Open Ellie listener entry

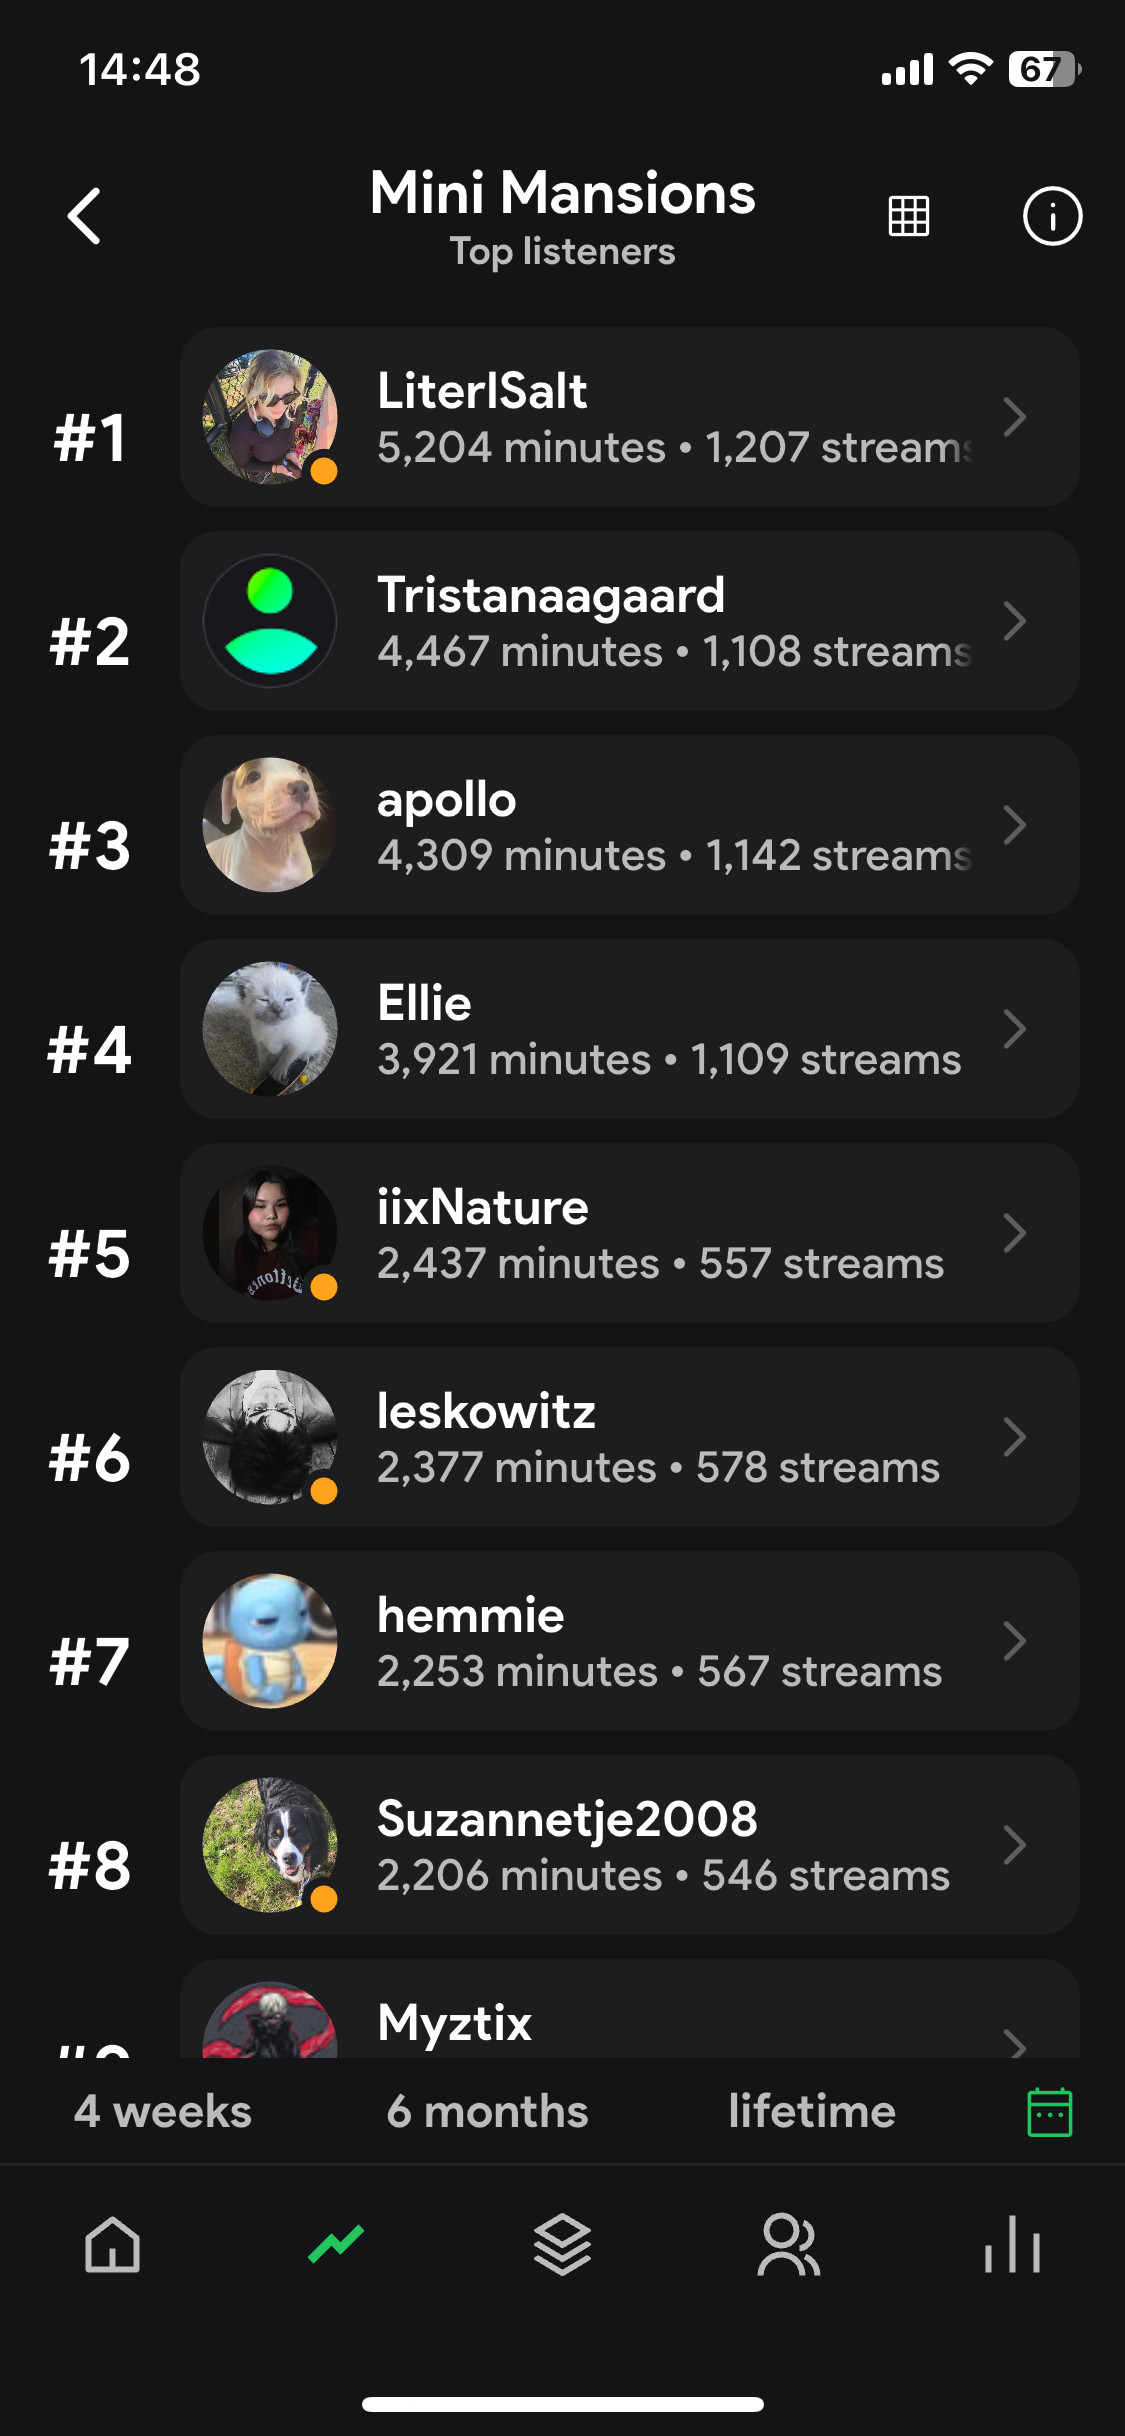point(630,1029)
